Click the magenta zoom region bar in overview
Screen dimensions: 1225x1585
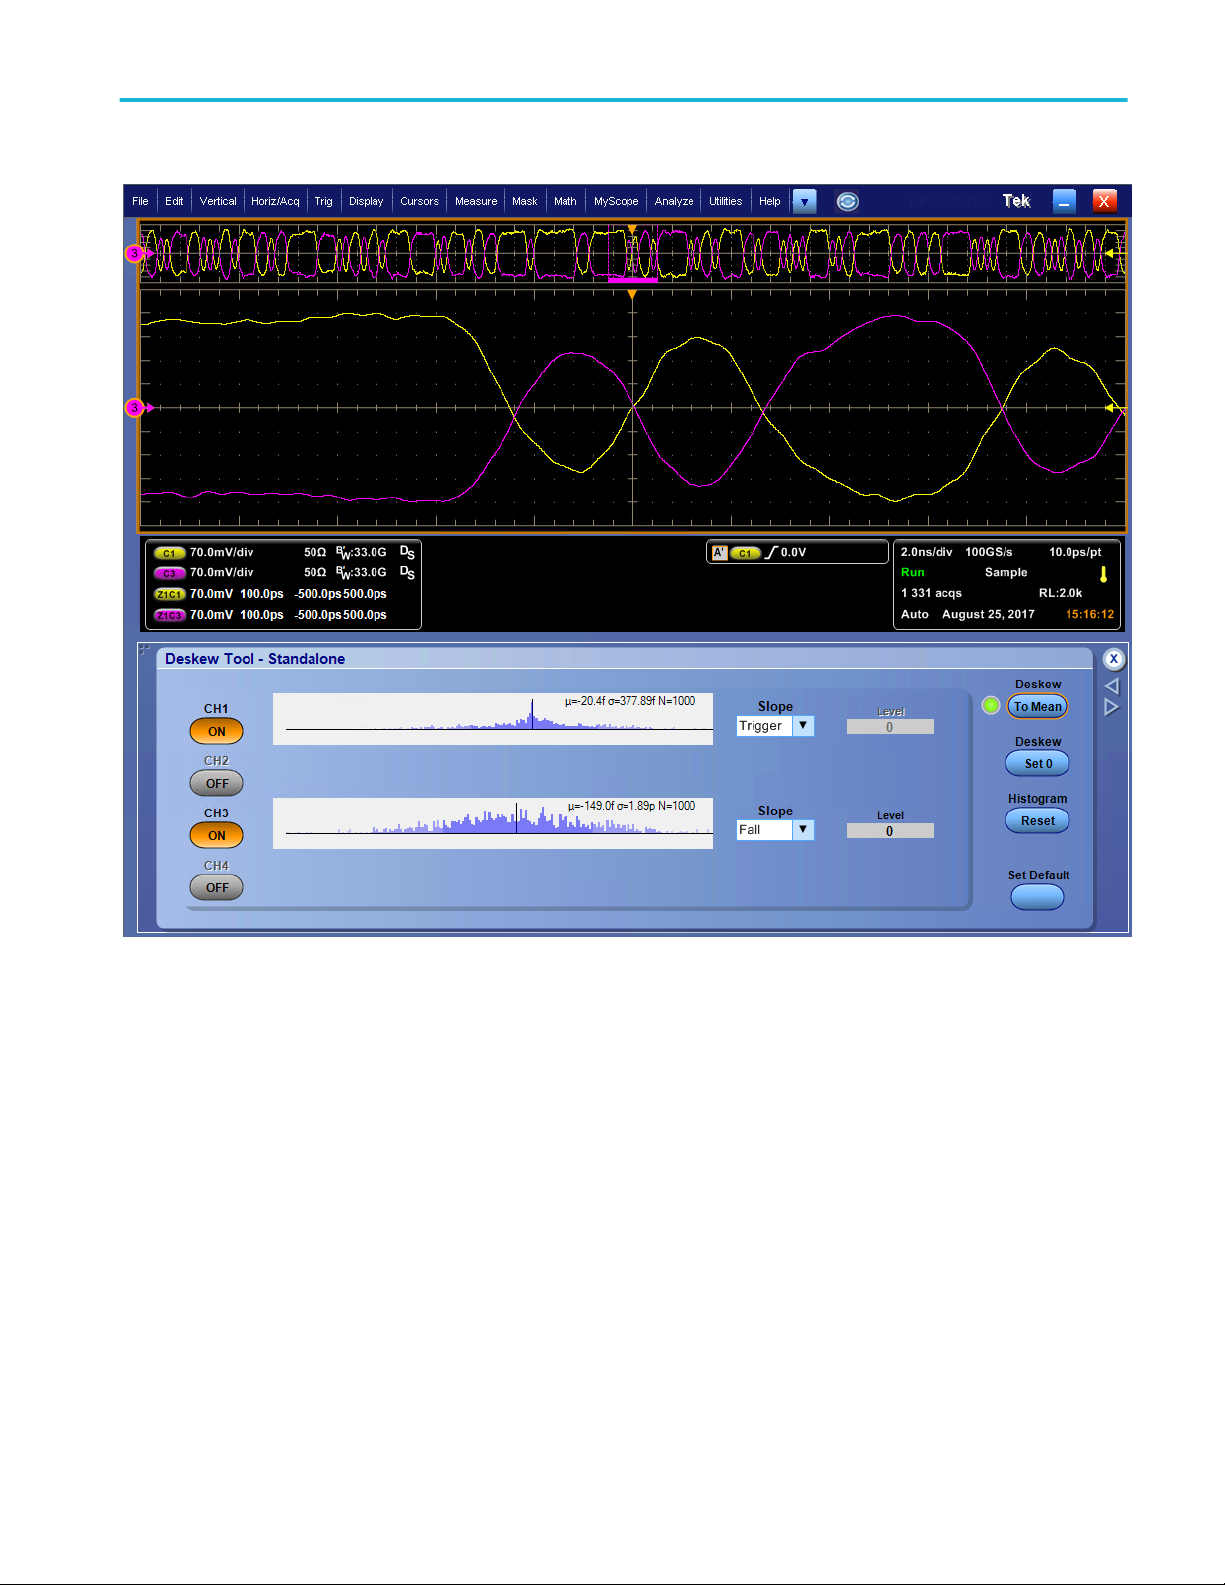pyautogui.click(x=632, y=281)
